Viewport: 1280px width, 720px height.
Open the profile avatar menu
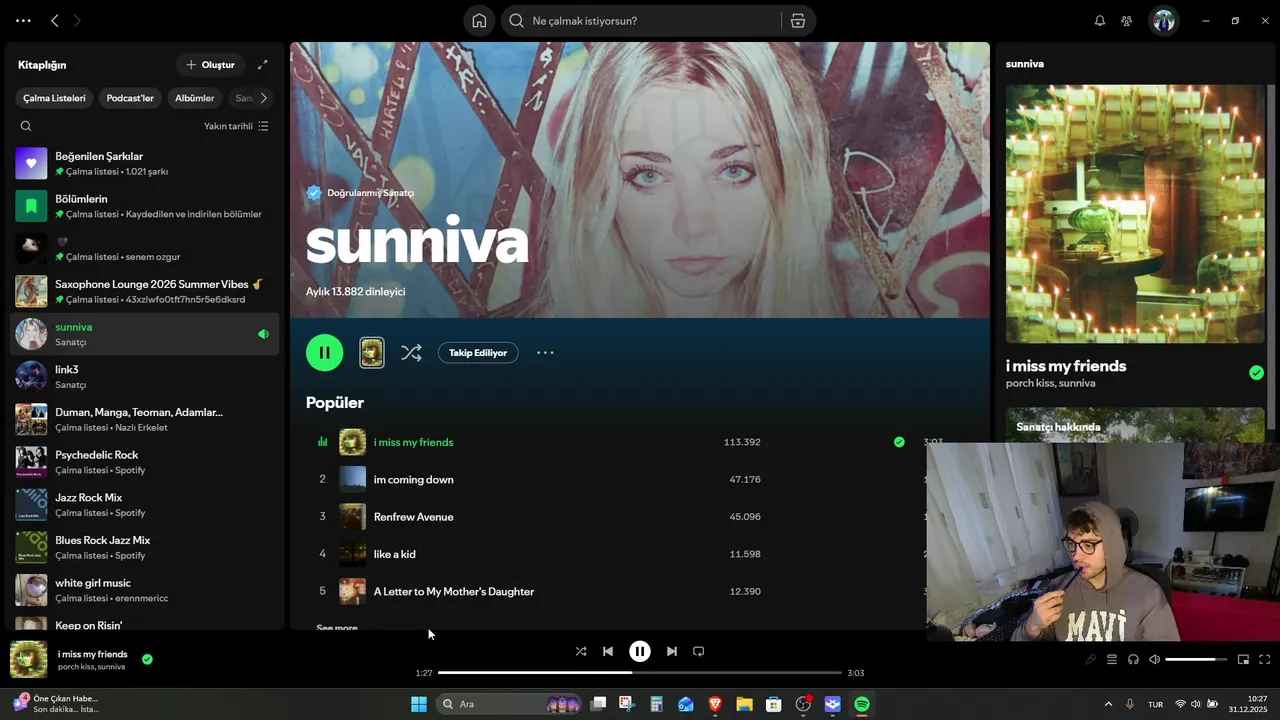coord(1163,21)
